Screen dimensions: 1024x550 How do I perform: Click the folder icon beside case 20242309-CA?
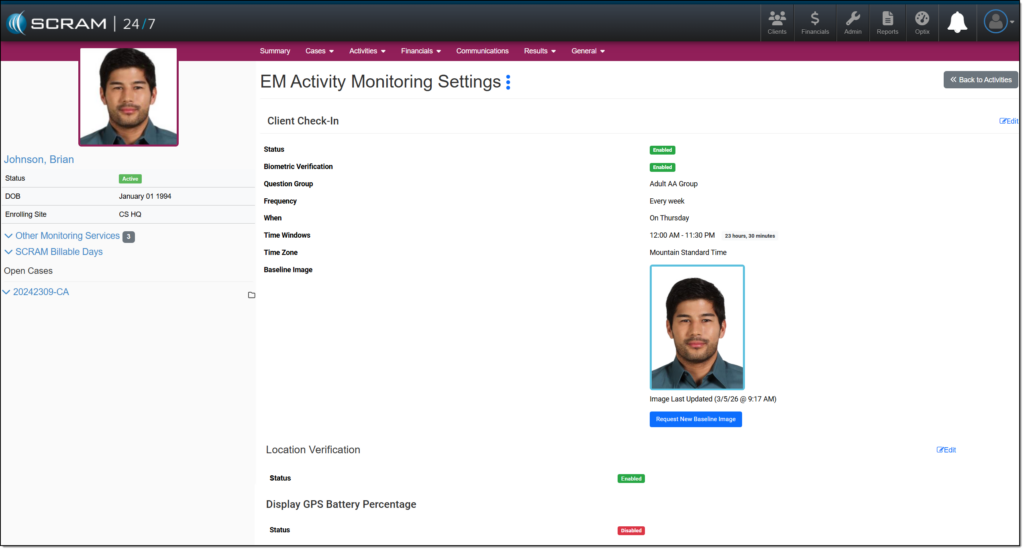(251, 295)
